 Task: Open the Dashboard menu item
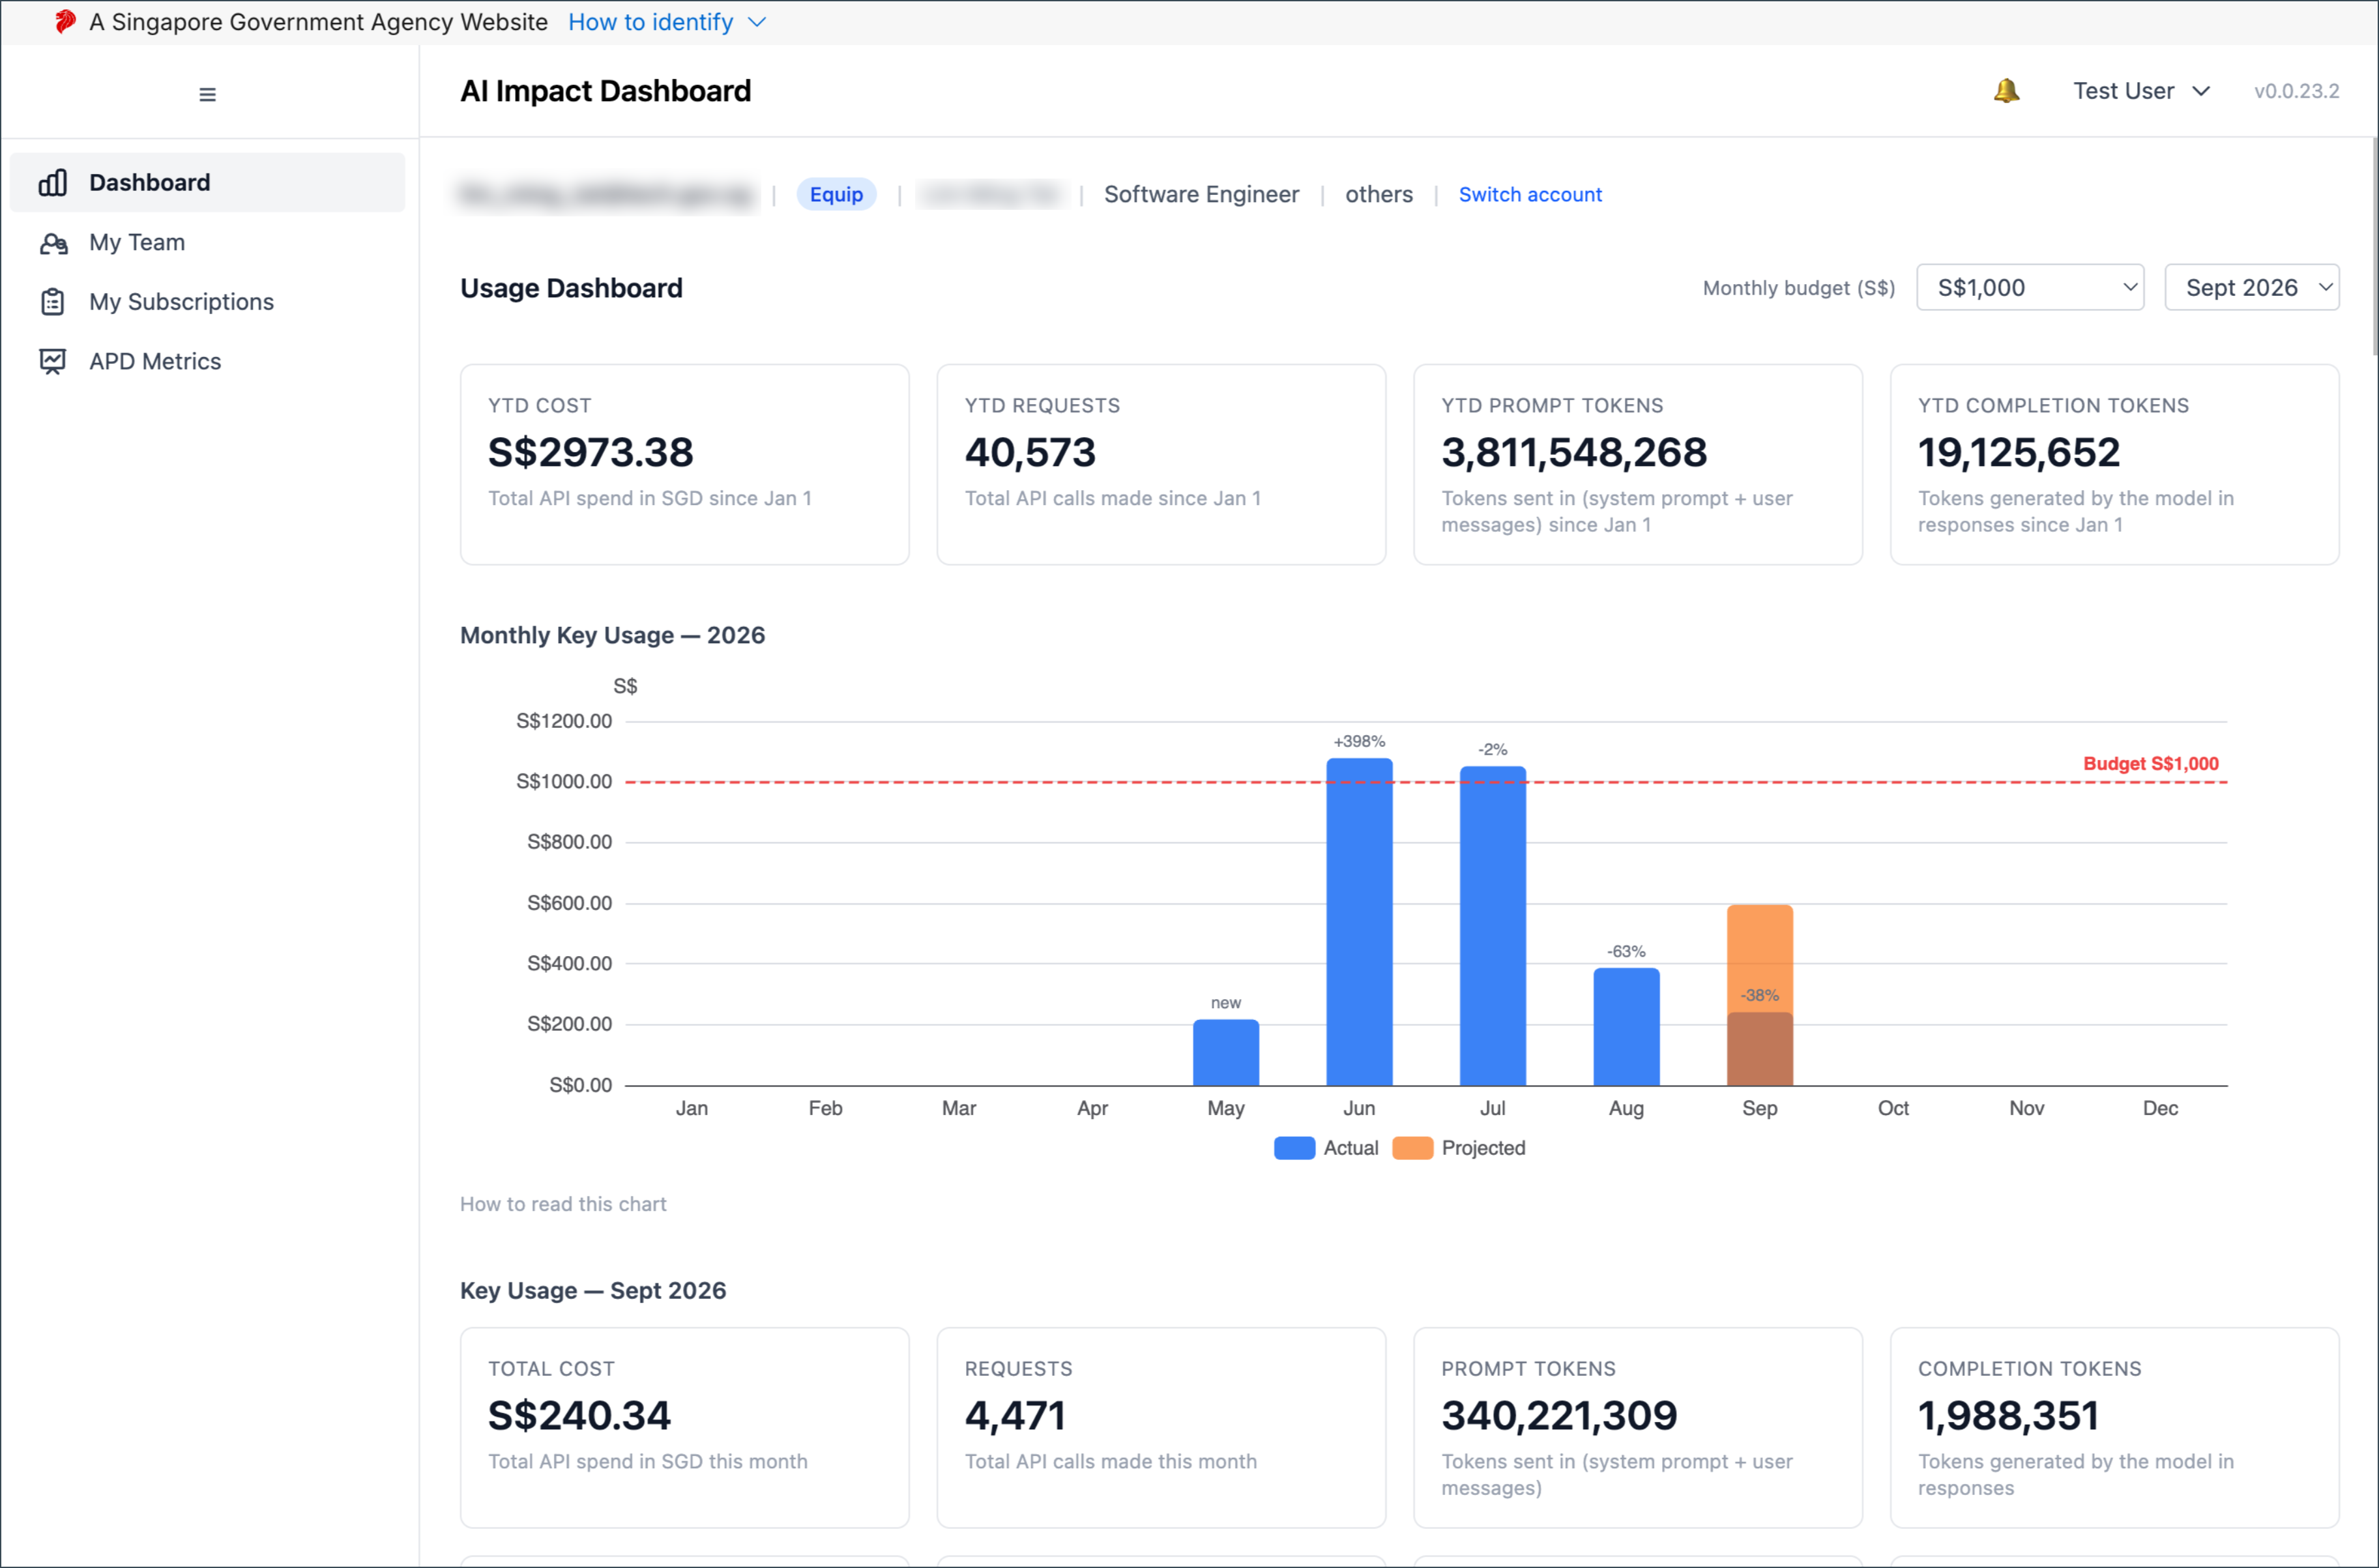207,182
